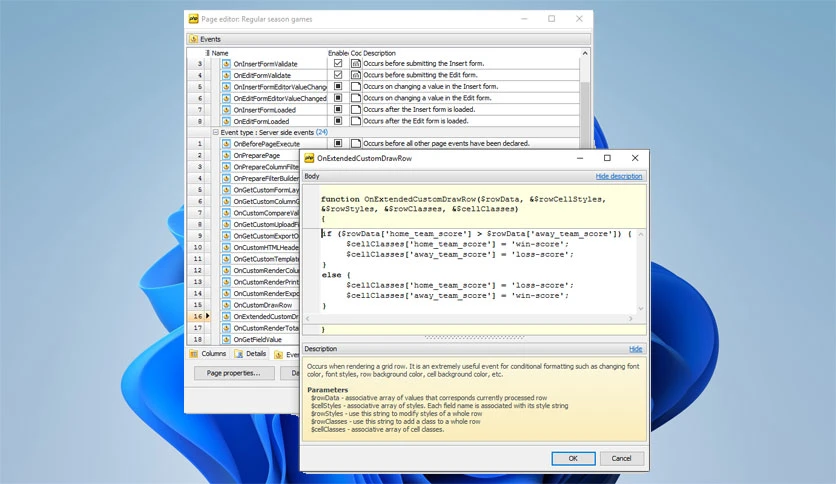Image resolution: width=836 pixels, height=484 pixels.
Task: Click the horizontal scroll left arrow in editor
Action: pyautogui.click(x=308, y=319)
